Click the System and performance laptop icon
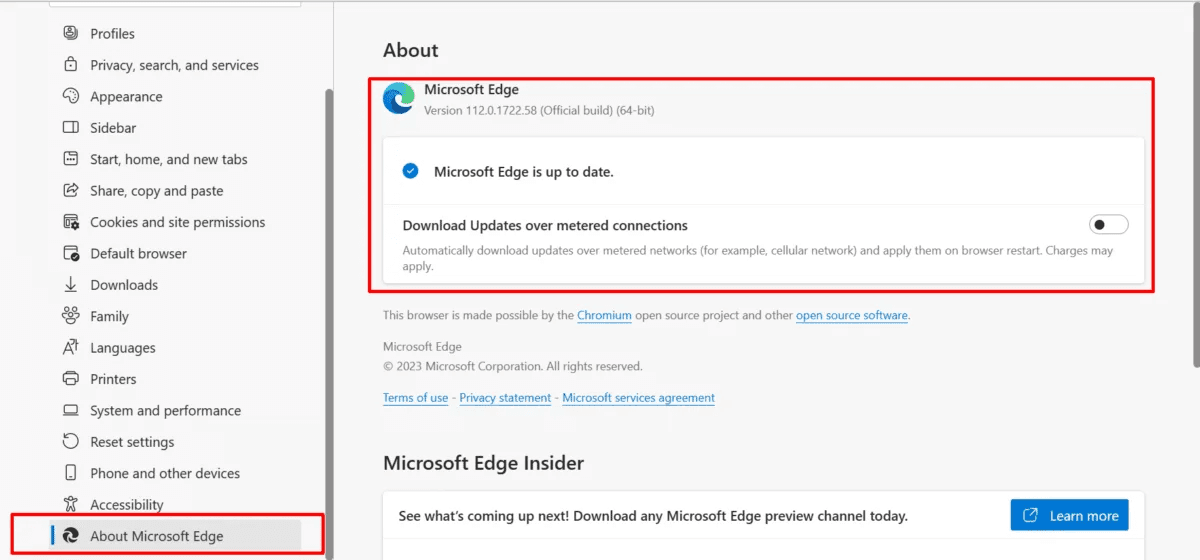 coord(70,410)
